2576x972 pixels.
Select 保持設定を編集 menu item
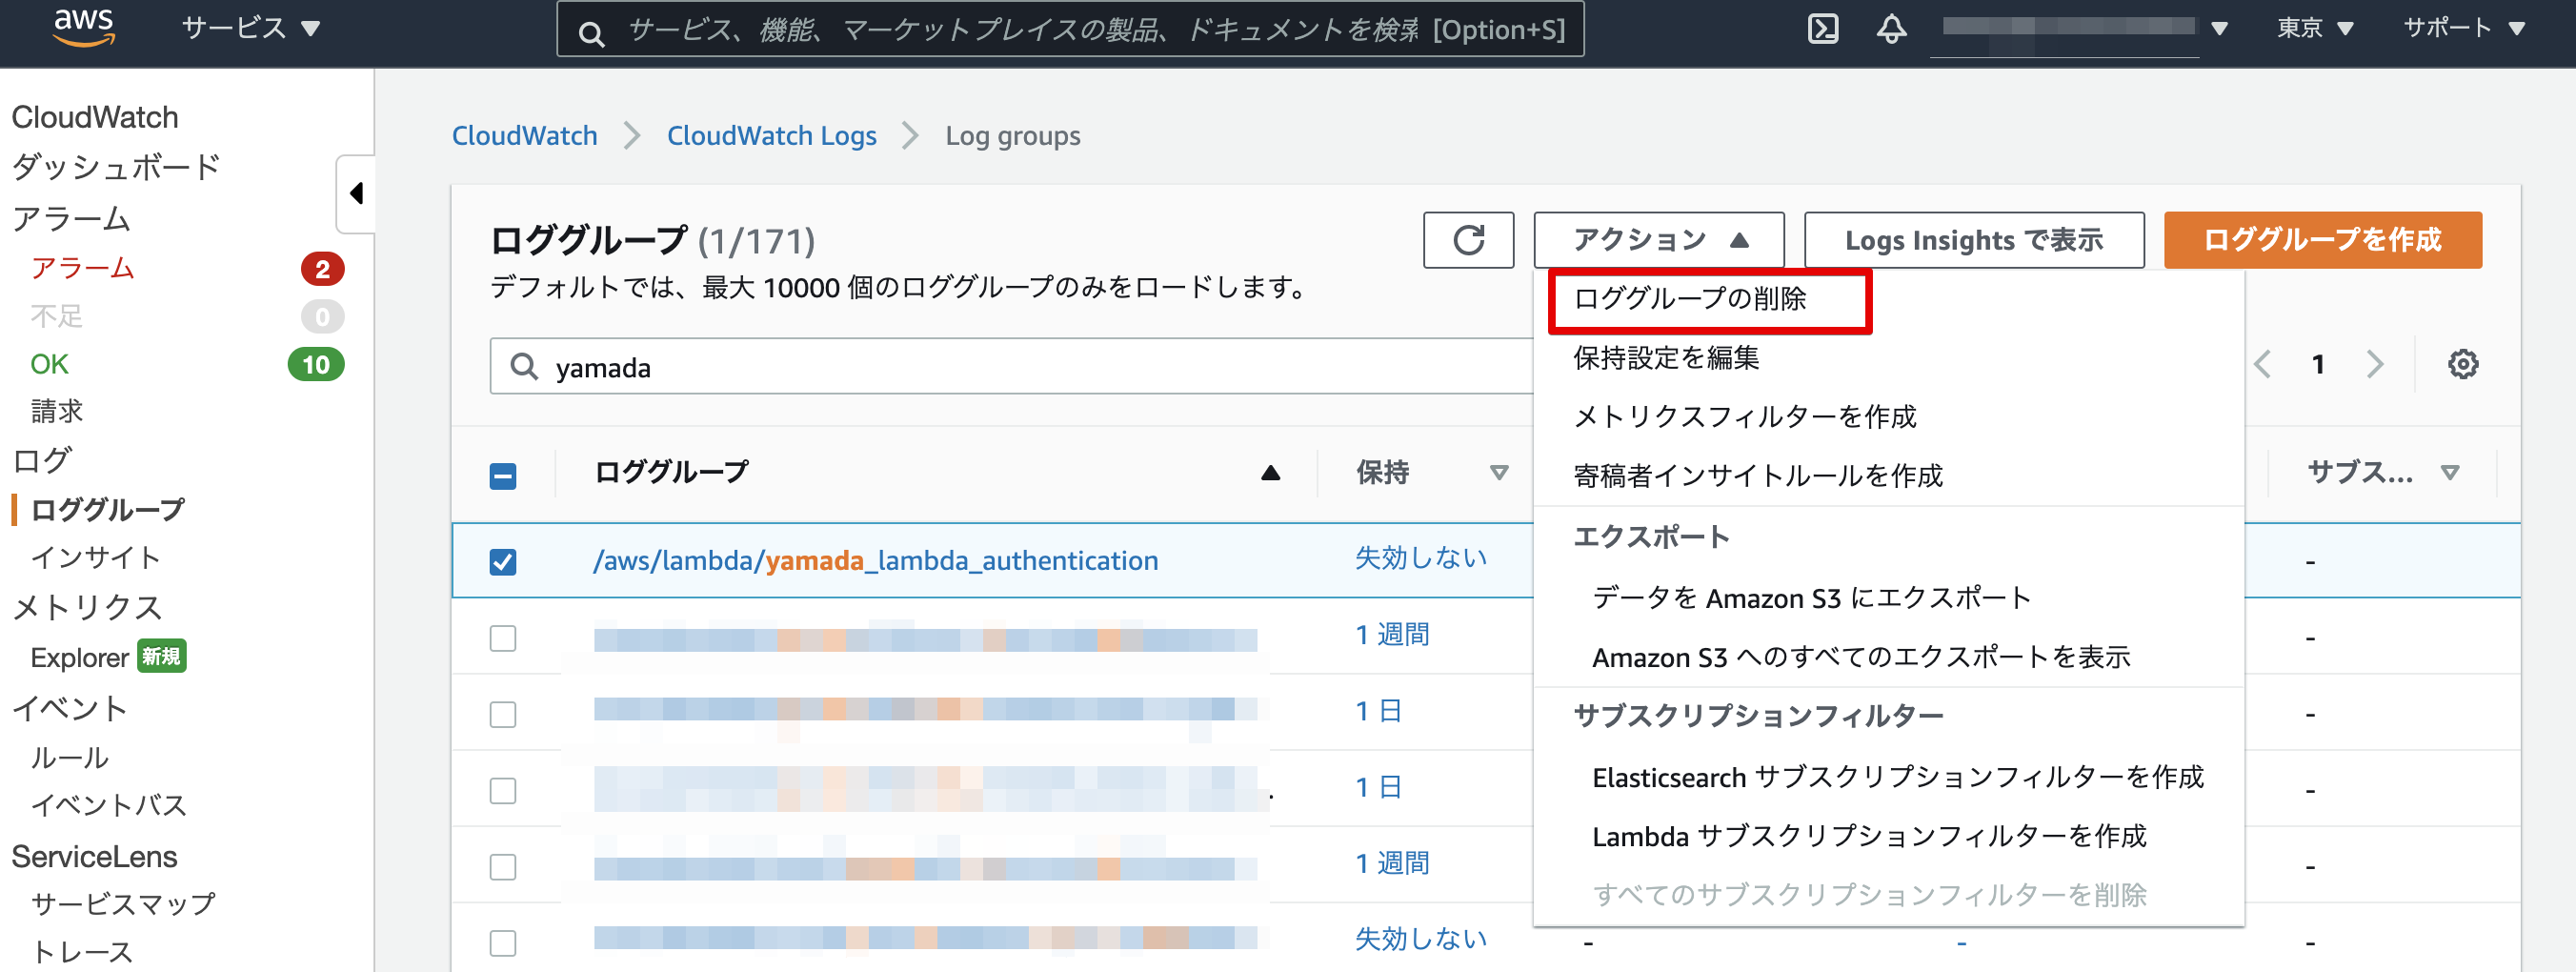tap(1665, 357)
